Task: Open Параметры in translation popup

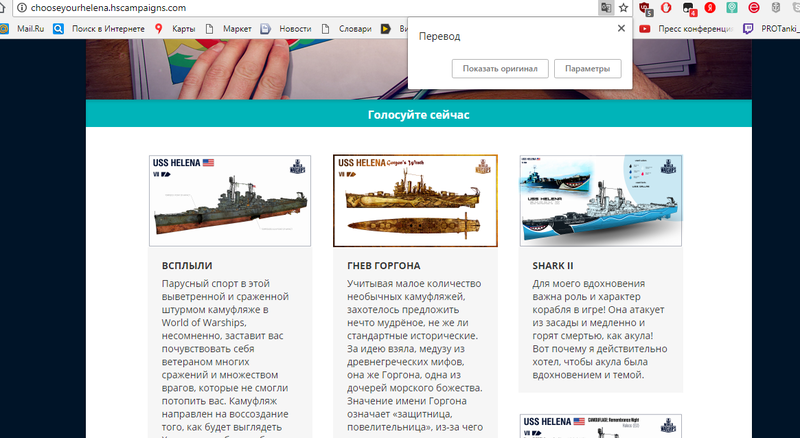Action: 587,68
